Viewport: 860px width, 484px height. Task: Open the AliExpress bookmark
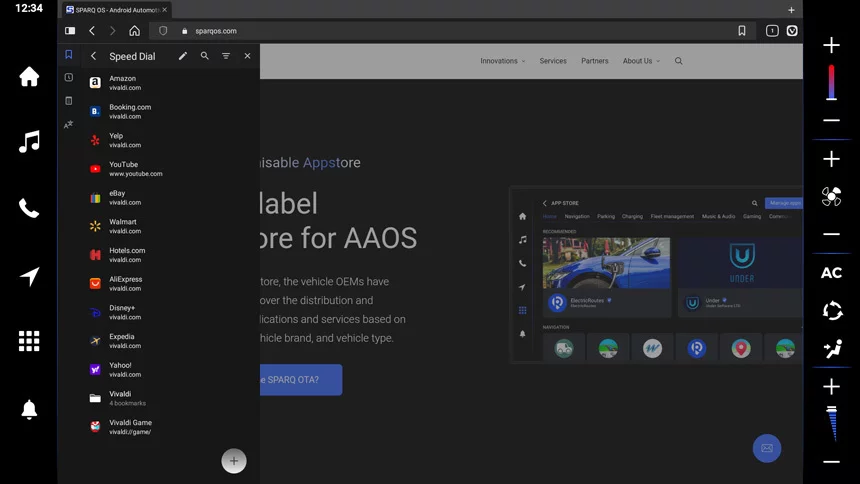(171, 283)
